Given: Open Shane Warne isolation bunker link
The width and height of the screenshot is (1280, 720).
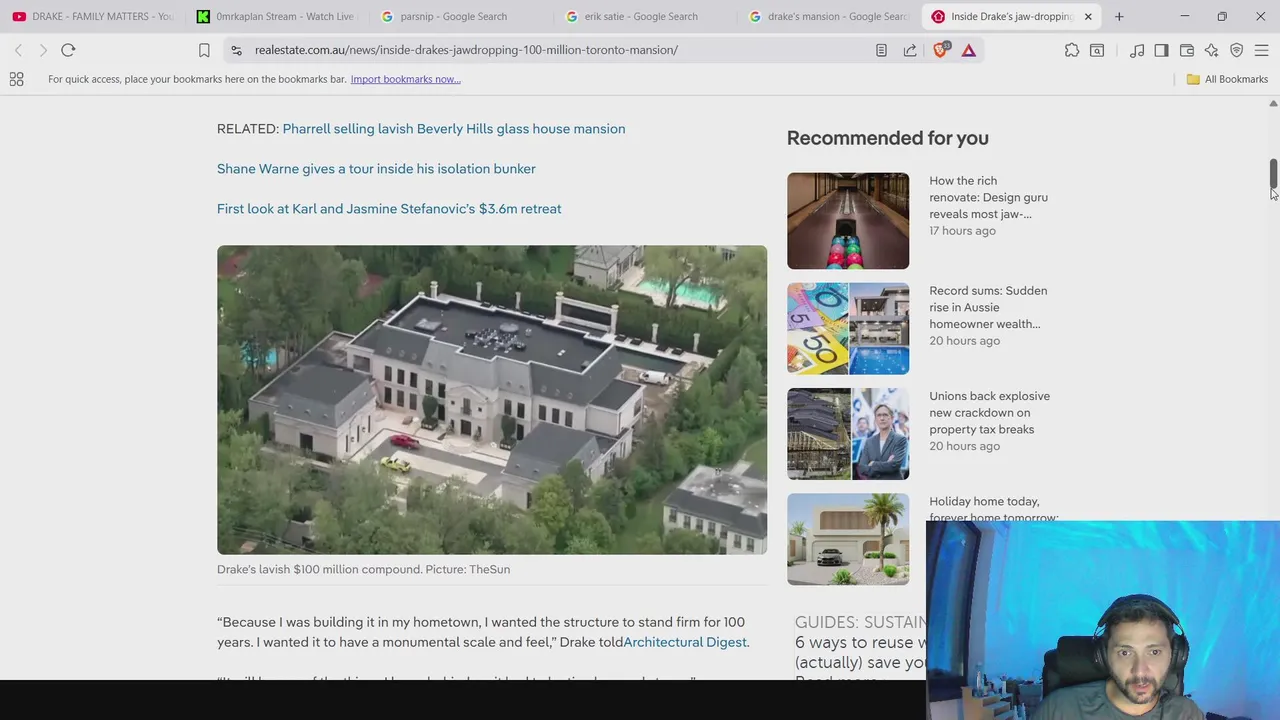Looking at the screenshot, I should (x=376, y=169).
